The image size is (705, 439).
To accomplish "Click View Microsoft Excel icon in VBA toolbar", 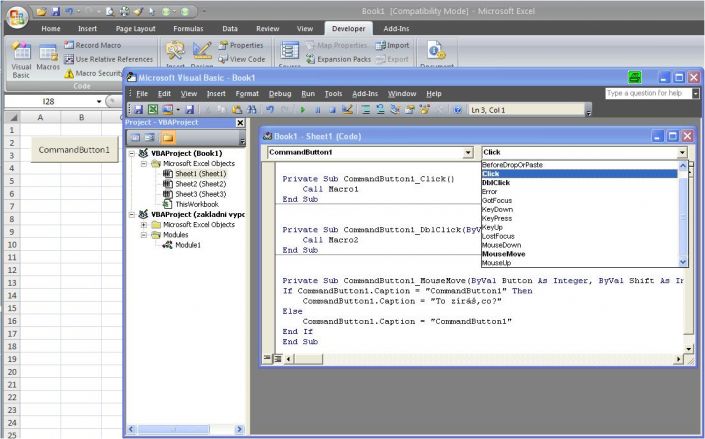I will pos(153,110).
